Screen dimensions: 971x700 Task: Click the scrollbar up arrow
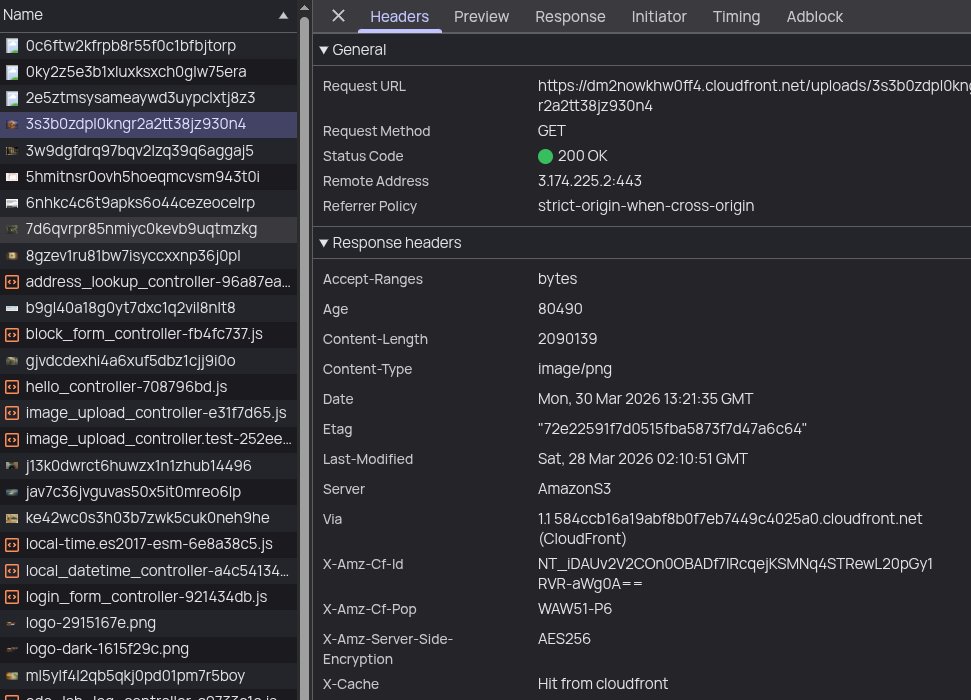click(304, 8)
